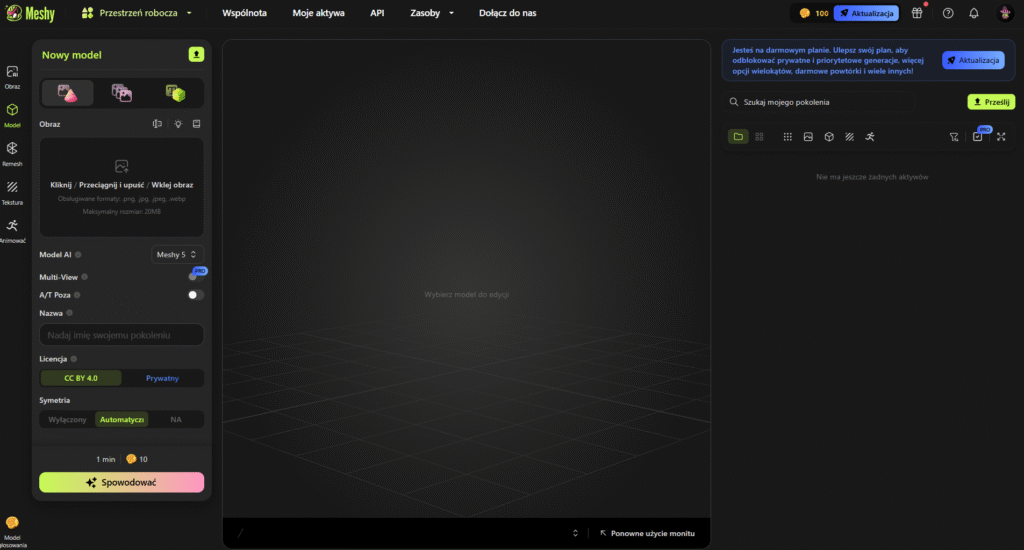Select the Tekstura sidebar tool

[12, 190]
